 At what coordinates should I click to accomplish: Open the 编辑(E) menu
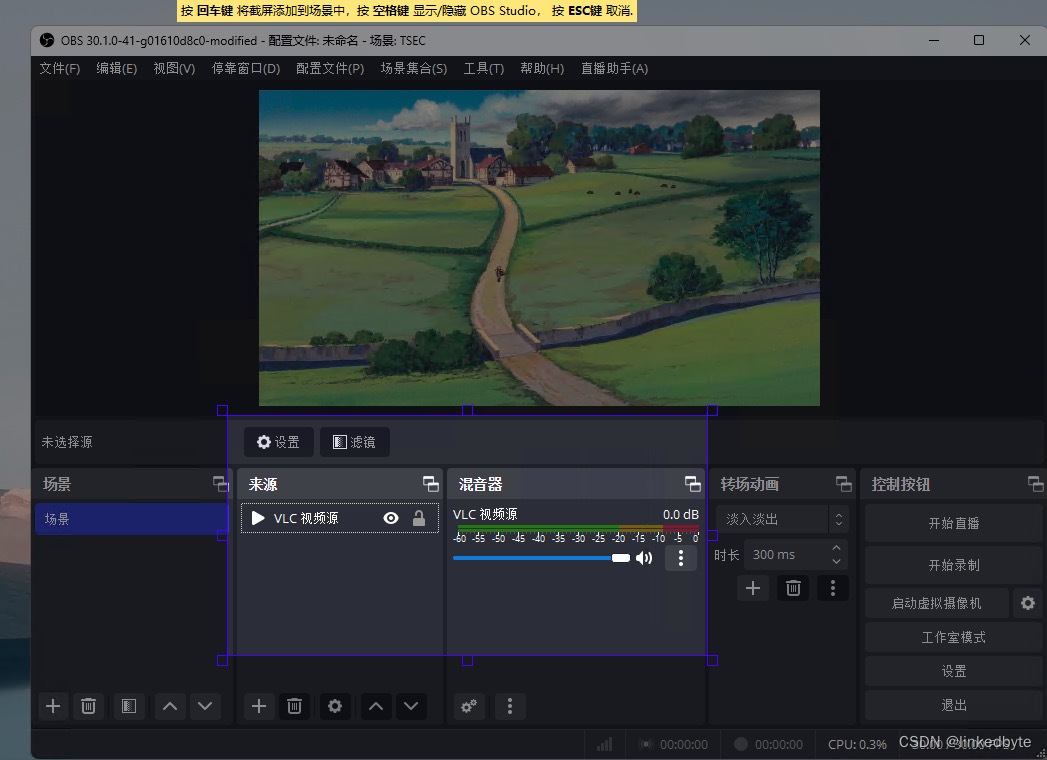(117, 69)
